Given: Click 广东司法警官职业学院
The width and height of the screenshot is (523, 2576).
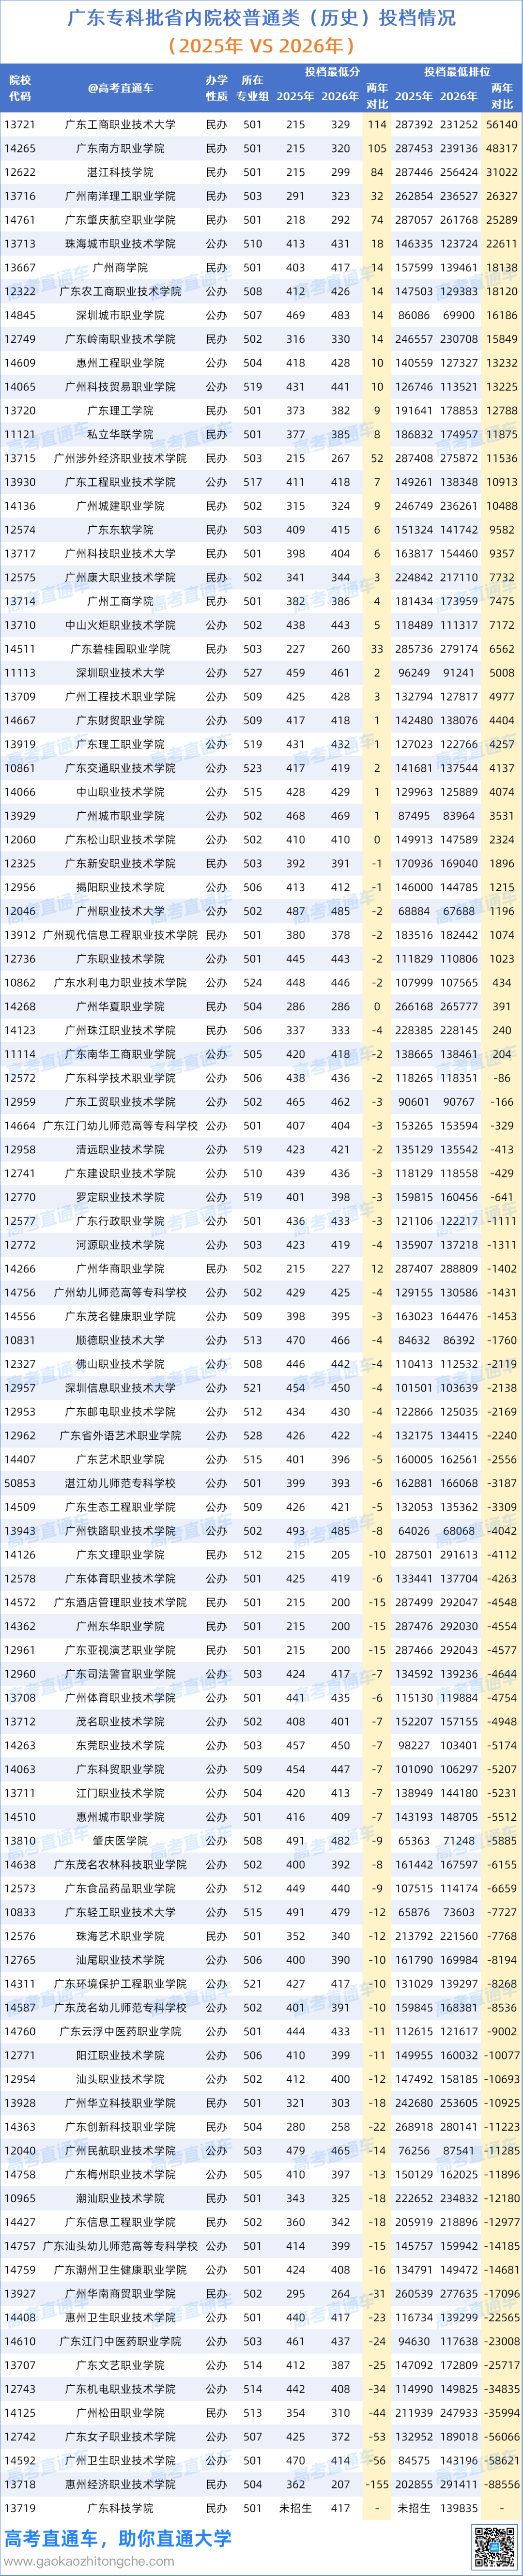Looking at the screenshot, I should (120, 1674).
